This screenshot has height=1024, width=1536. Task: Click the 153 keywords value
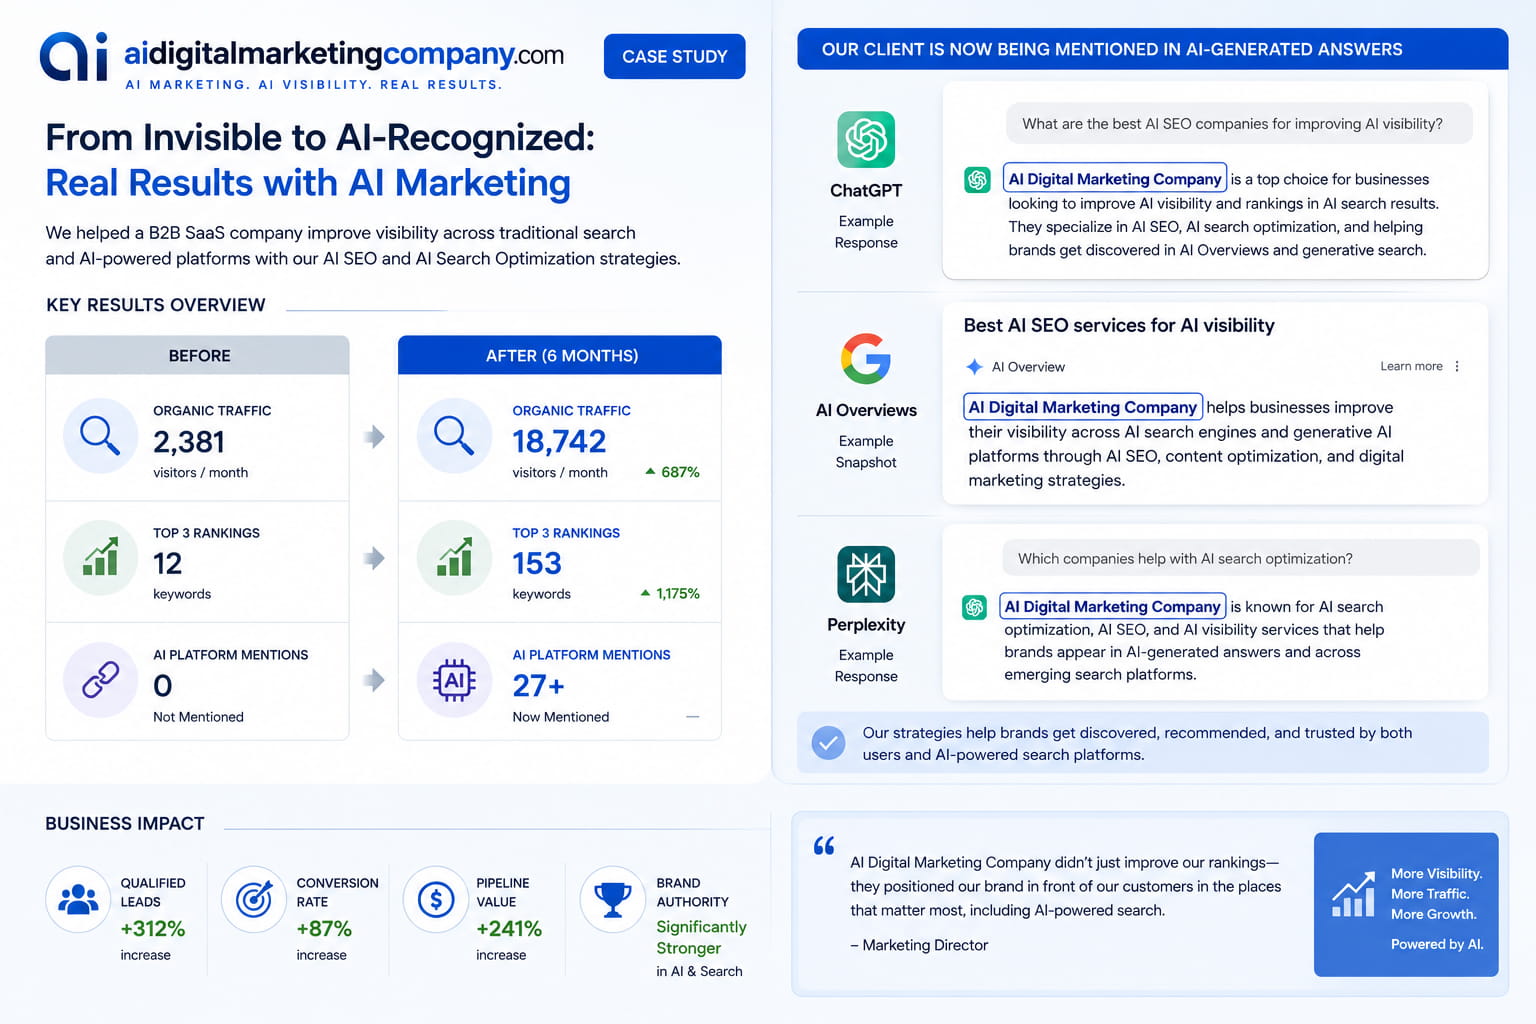537,563
